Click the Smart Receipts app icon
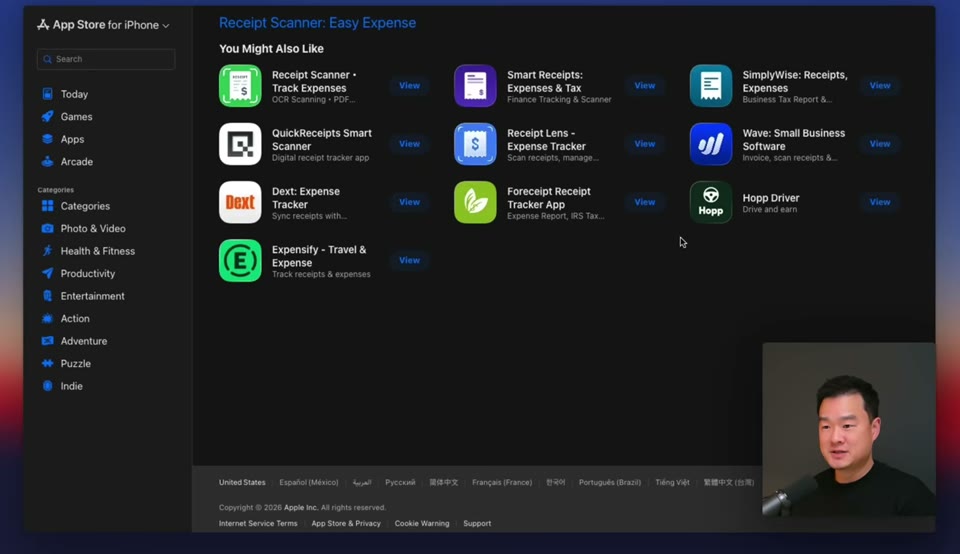Viewport: 960px width, 554px height. [x=475, y=86]
